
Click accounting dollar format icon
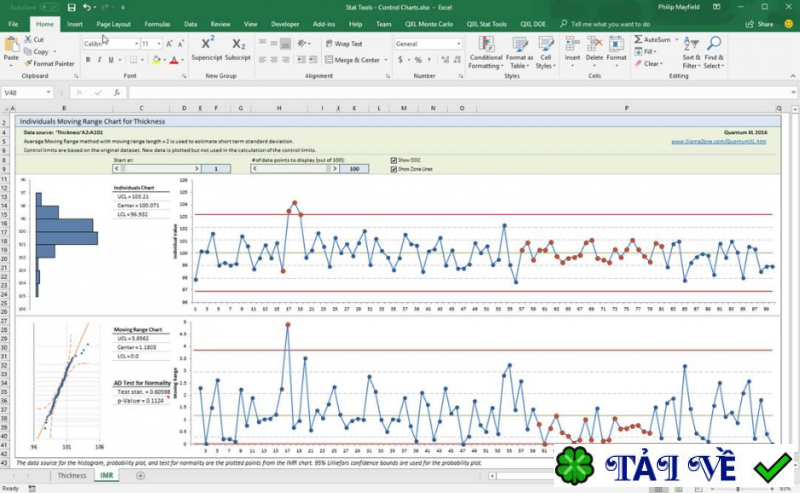(x=401, y=60)
